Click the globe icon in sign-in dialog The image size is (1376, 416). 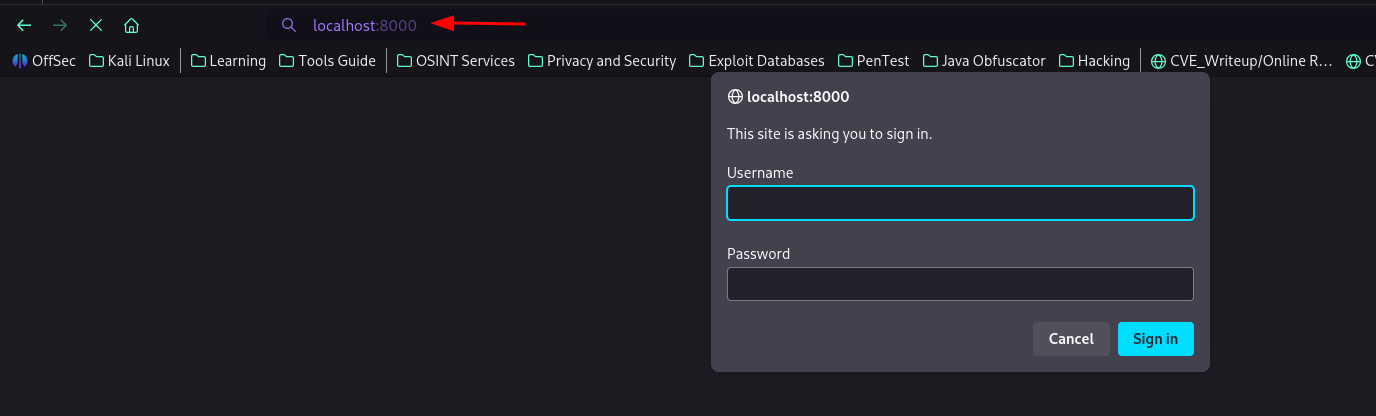tap(735, 97)
